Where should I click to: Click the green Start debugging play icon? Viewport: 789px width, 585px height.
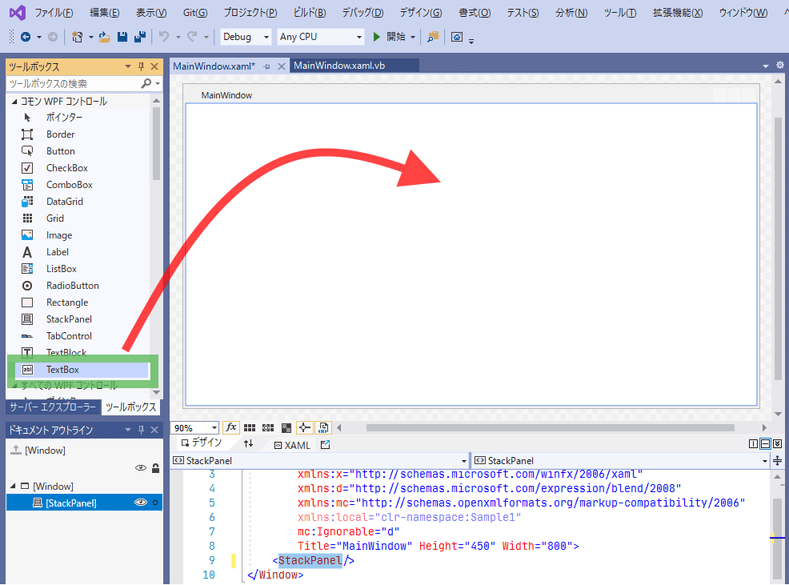pyautogui.click(x=377, y=37)
